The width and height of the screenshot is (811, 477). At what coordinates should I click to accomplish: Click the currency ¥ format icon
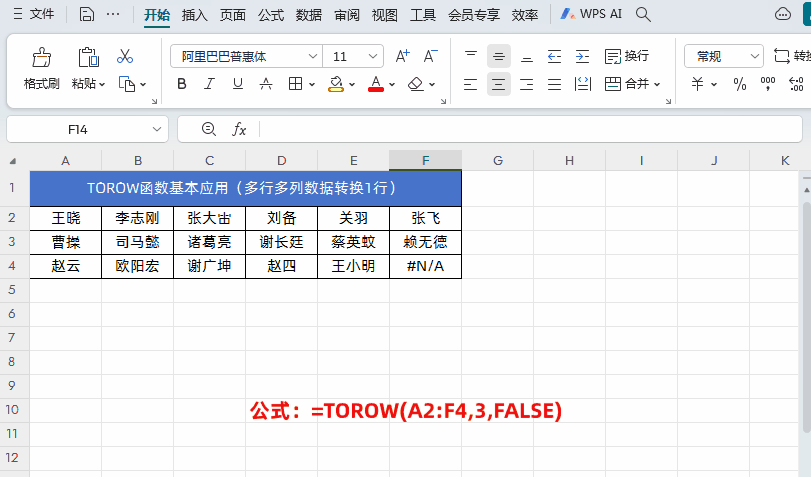click(698, 84)
